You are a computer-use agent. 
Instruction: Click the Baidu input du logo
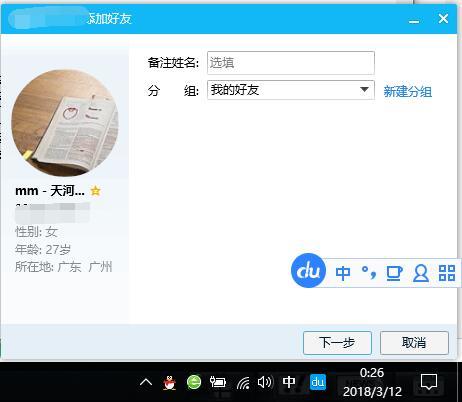[x=308, y=271]
